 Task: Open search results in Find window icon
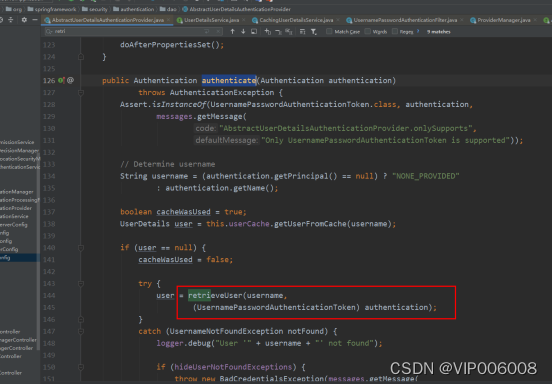click(254, 32)
